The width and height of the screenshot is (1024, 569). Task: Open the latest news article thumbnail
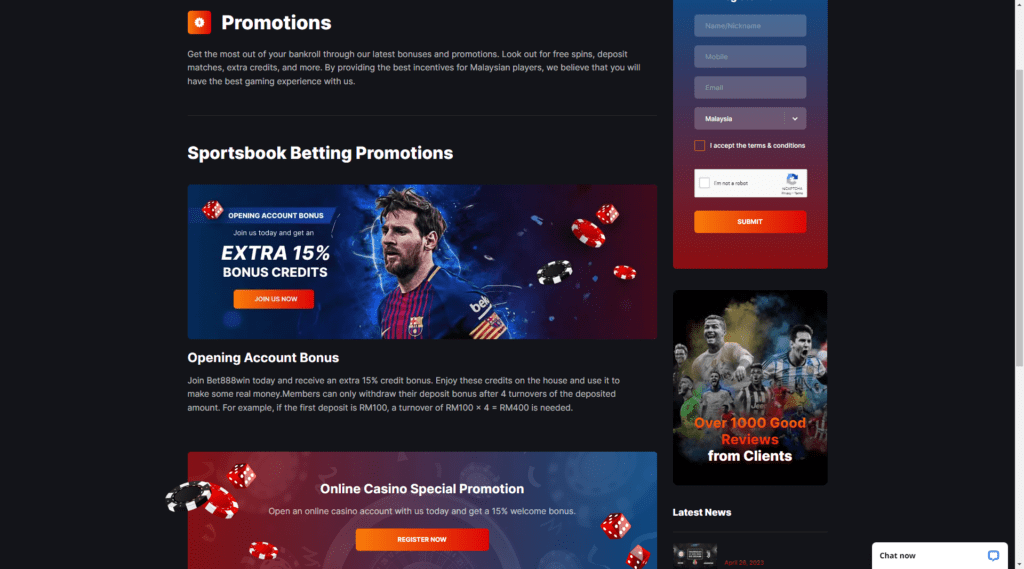[695, 555]
